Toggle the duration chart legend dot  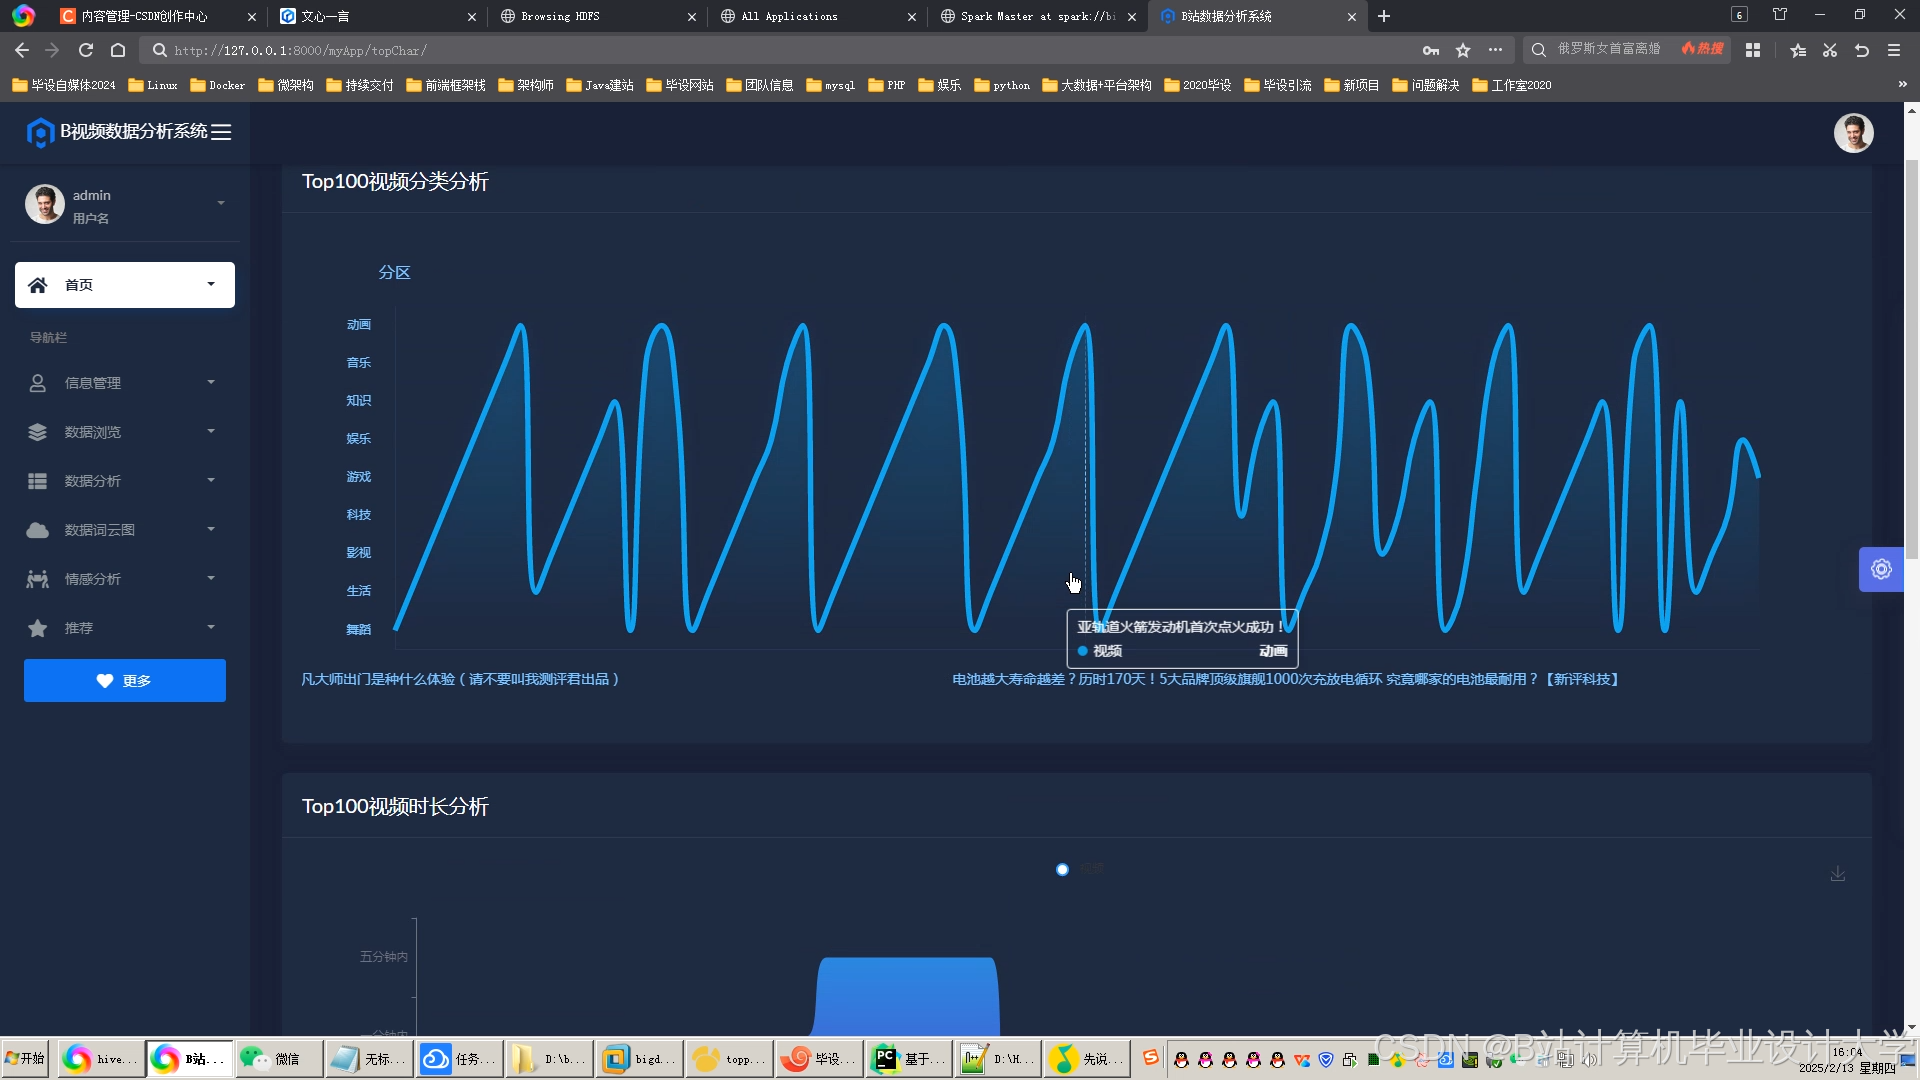pos(1062,869)
